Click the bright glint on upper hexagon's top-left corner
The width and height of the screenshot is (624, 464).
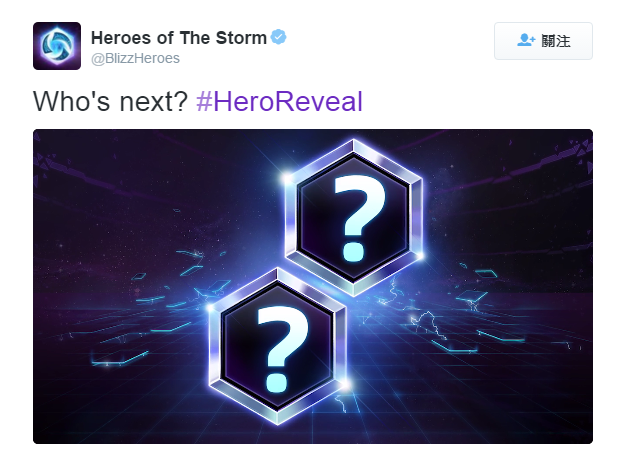point(287,178)
